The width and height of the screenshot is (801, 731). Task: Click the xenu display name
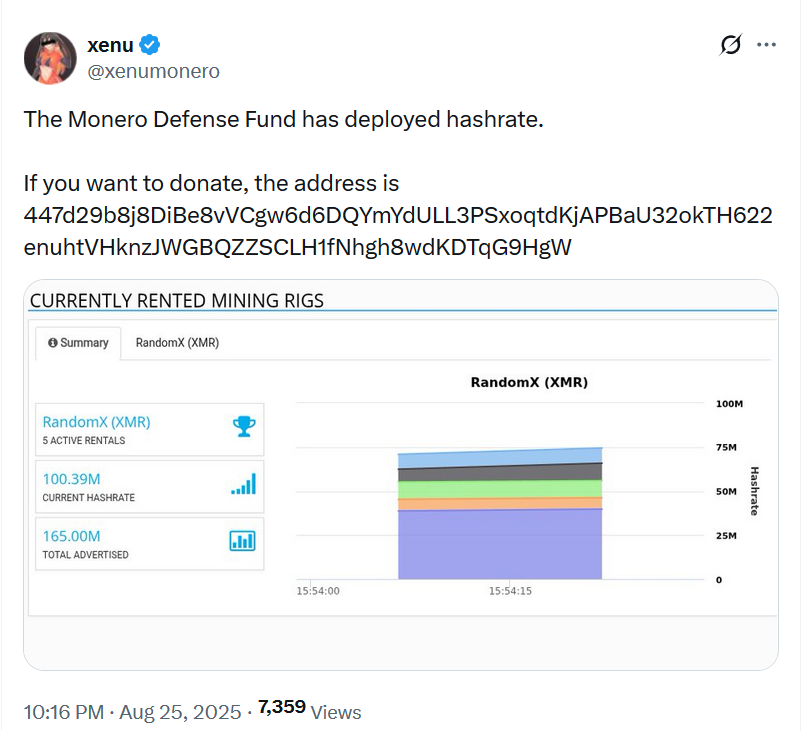coord(110,45)
